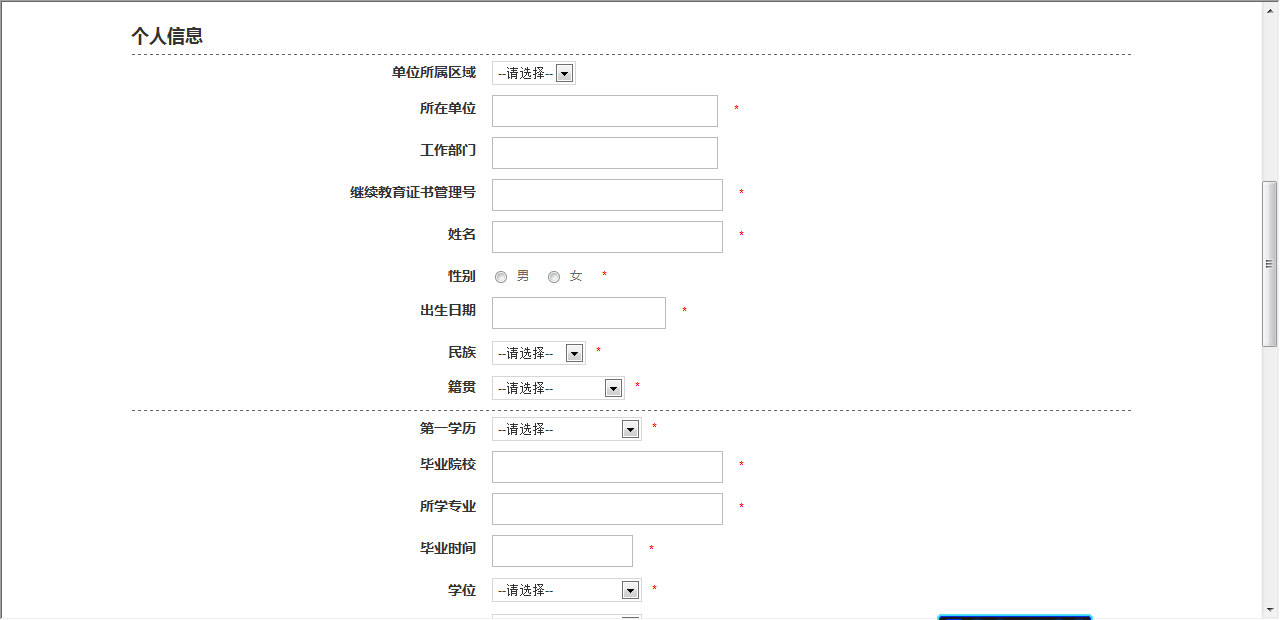The image size is (1280, 620).
Task: Click the 毕业院校 input field
Action: pyautogui.click(x=607, y=467)
